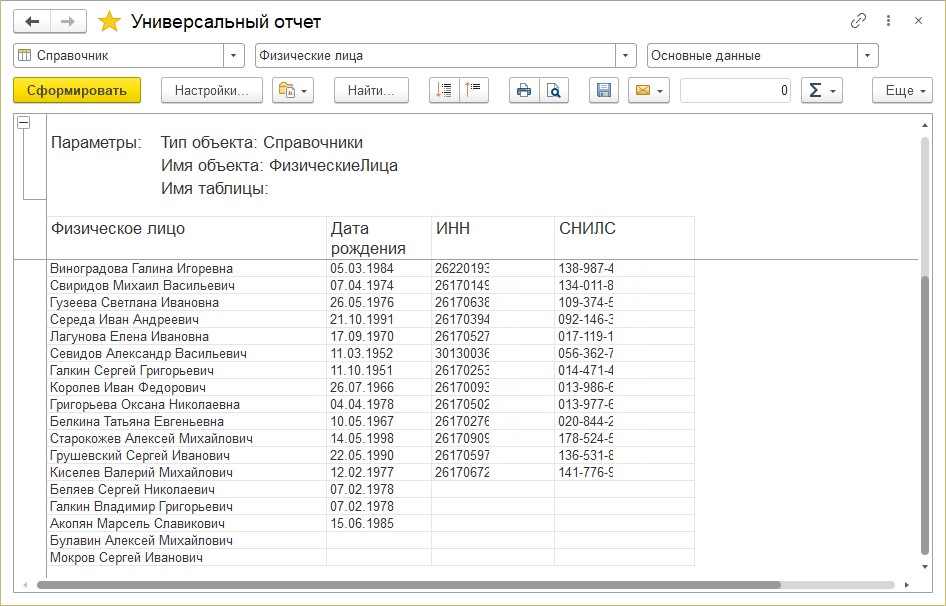Close the Универсальный отчет tab
Viewport: 946px width, 606px height.
click(x=918, y=21)
